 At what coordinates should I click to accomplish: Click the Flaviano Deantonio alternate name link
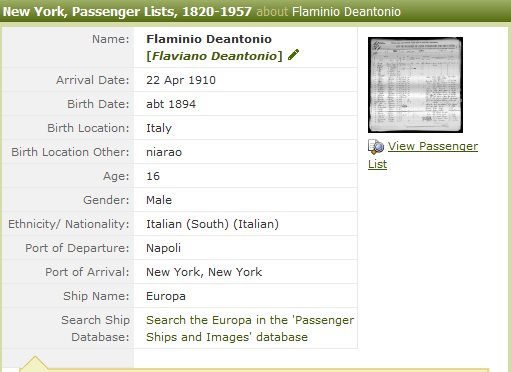tap(214, 56)
